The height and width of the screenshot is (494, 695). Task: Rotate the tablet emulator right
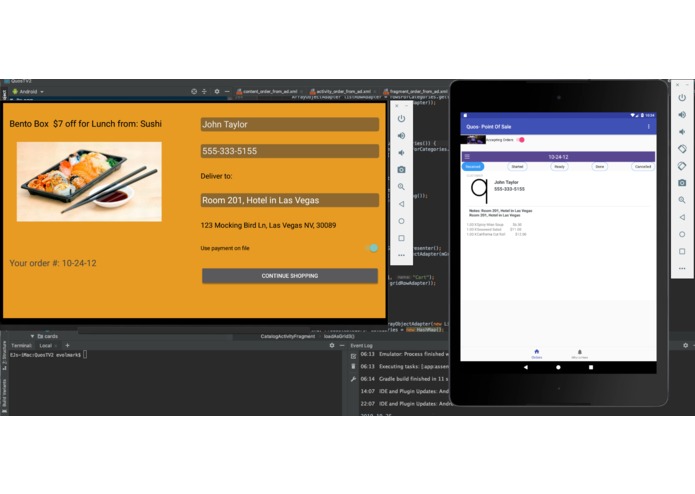click(682, 166)
